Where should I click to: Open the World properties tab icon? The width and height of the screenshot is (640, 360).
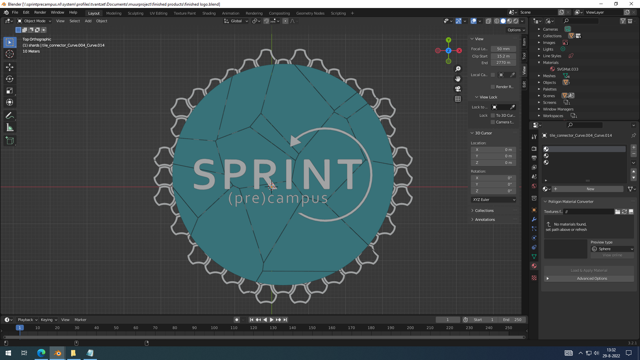(x=534, y=186)
